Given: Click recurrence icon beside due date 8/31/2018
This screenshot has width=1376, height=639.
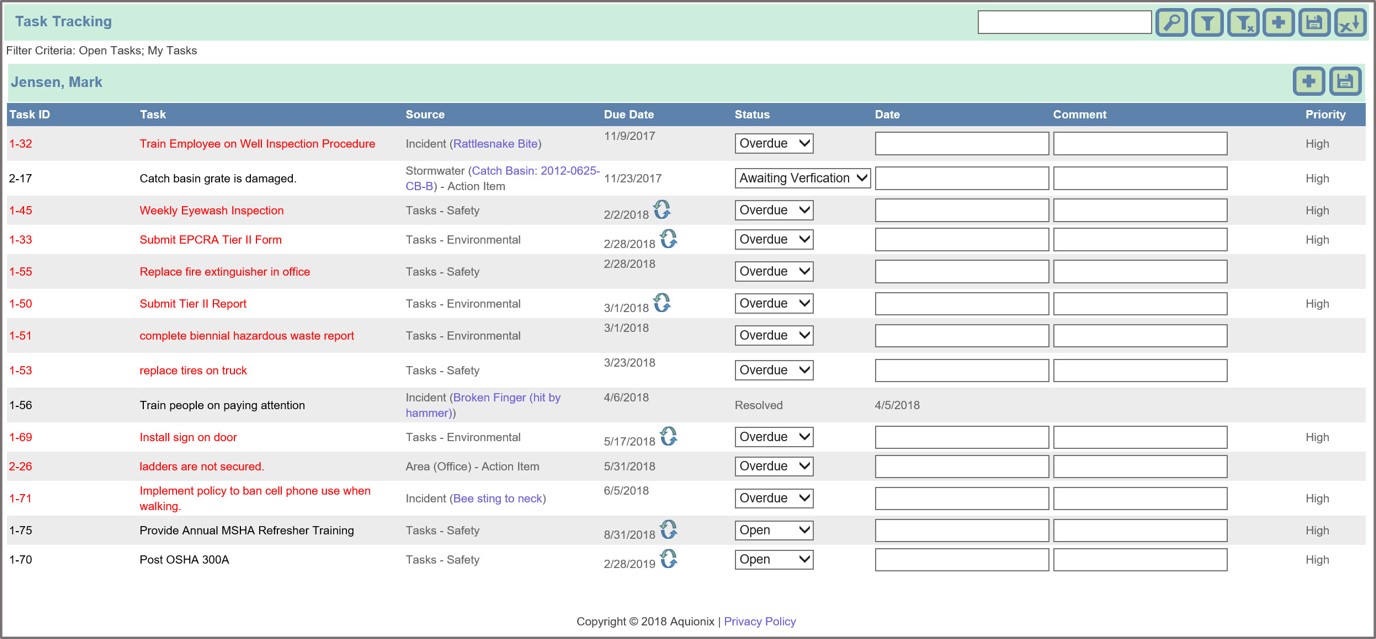Looking at the screenshot, I should (x=668, y=529).
